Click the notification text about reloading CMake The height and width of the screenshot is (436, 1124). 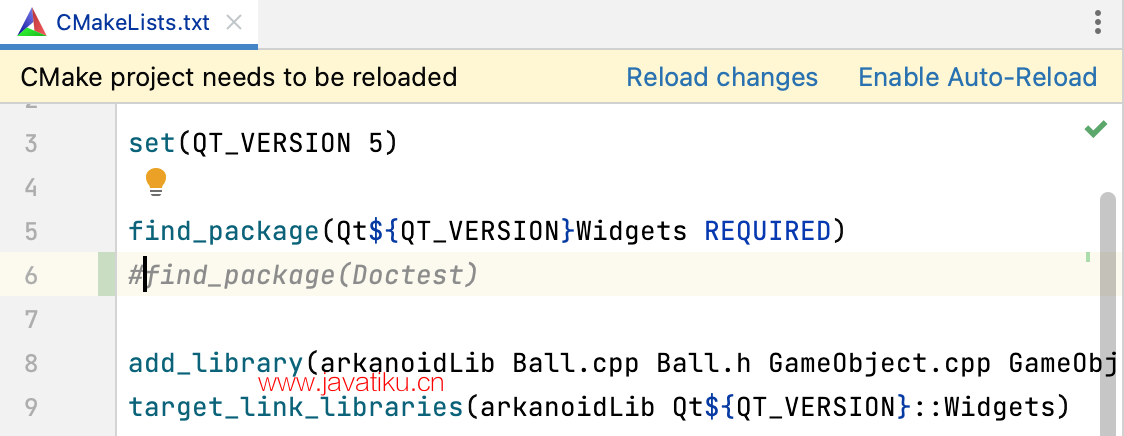coord(239,77)
